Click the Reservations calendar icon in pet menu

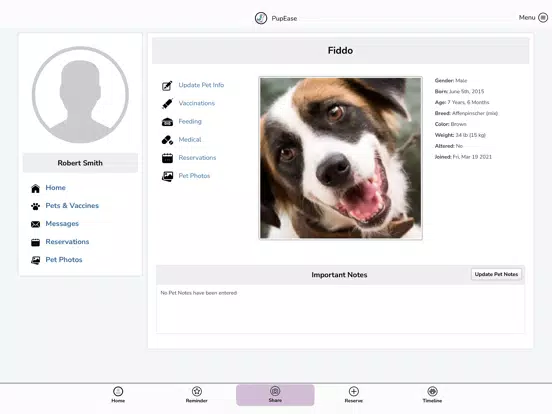[167, 158]
